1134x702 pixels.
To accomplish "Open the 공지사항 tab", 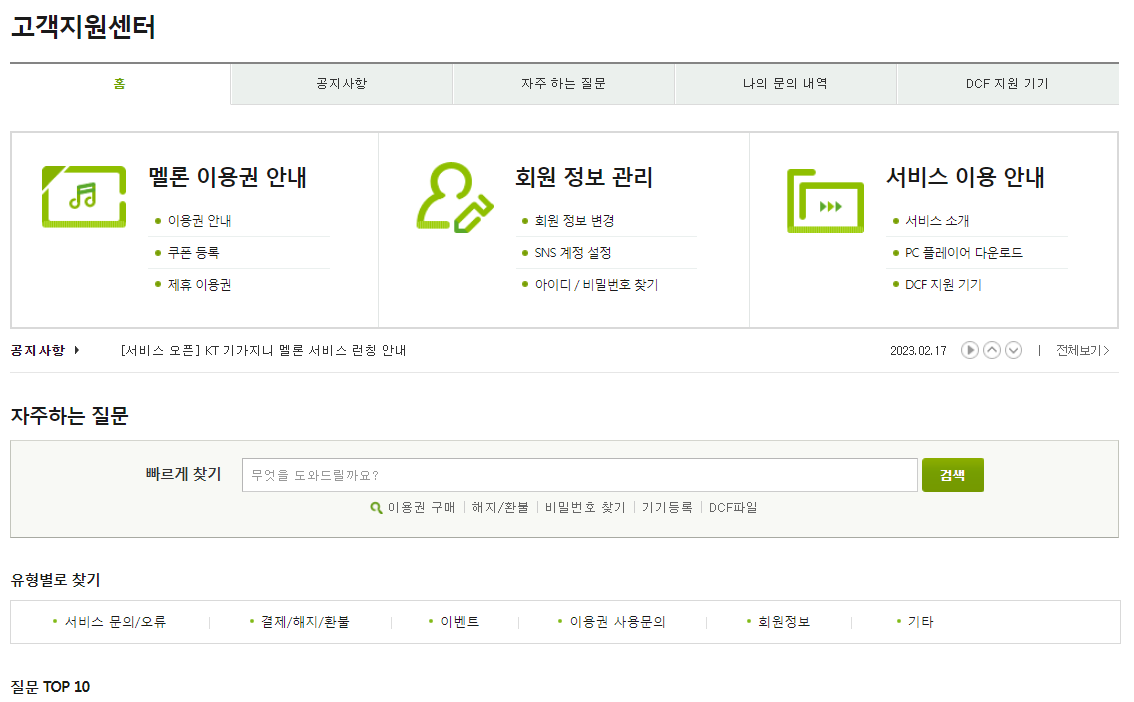I will (x=342, y=84).
